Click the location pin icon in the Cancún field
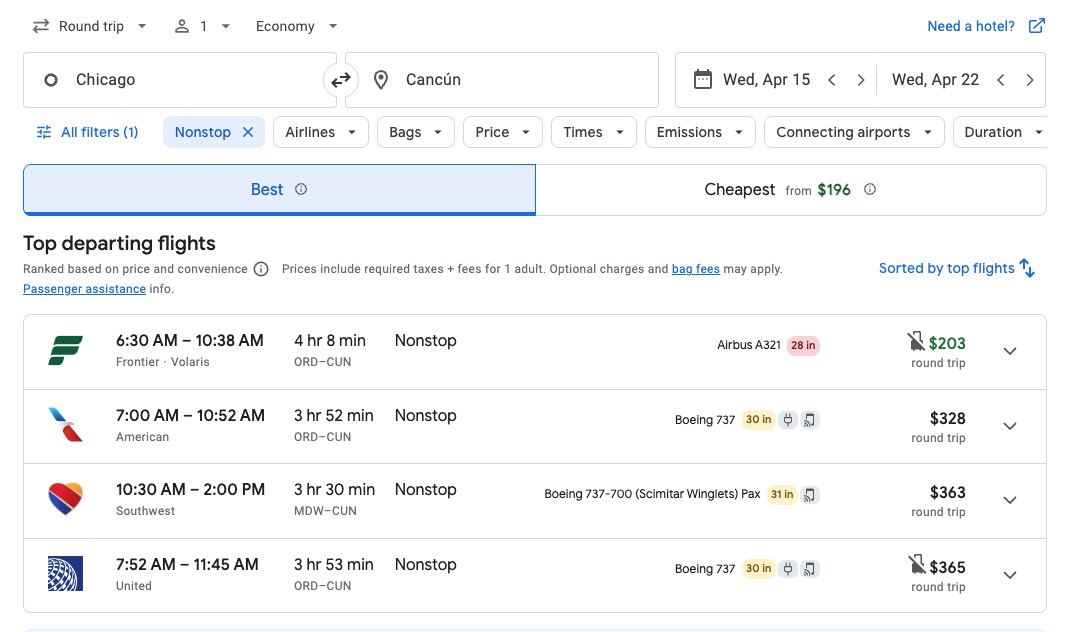 click(x=381, y=79)
